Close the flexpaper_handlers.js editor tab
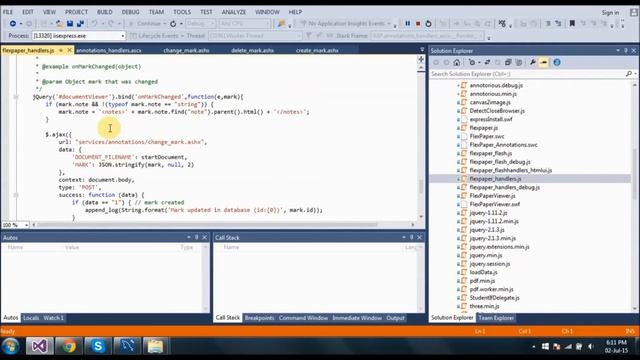Screen dimensions: 640x360 pos(69,50)
